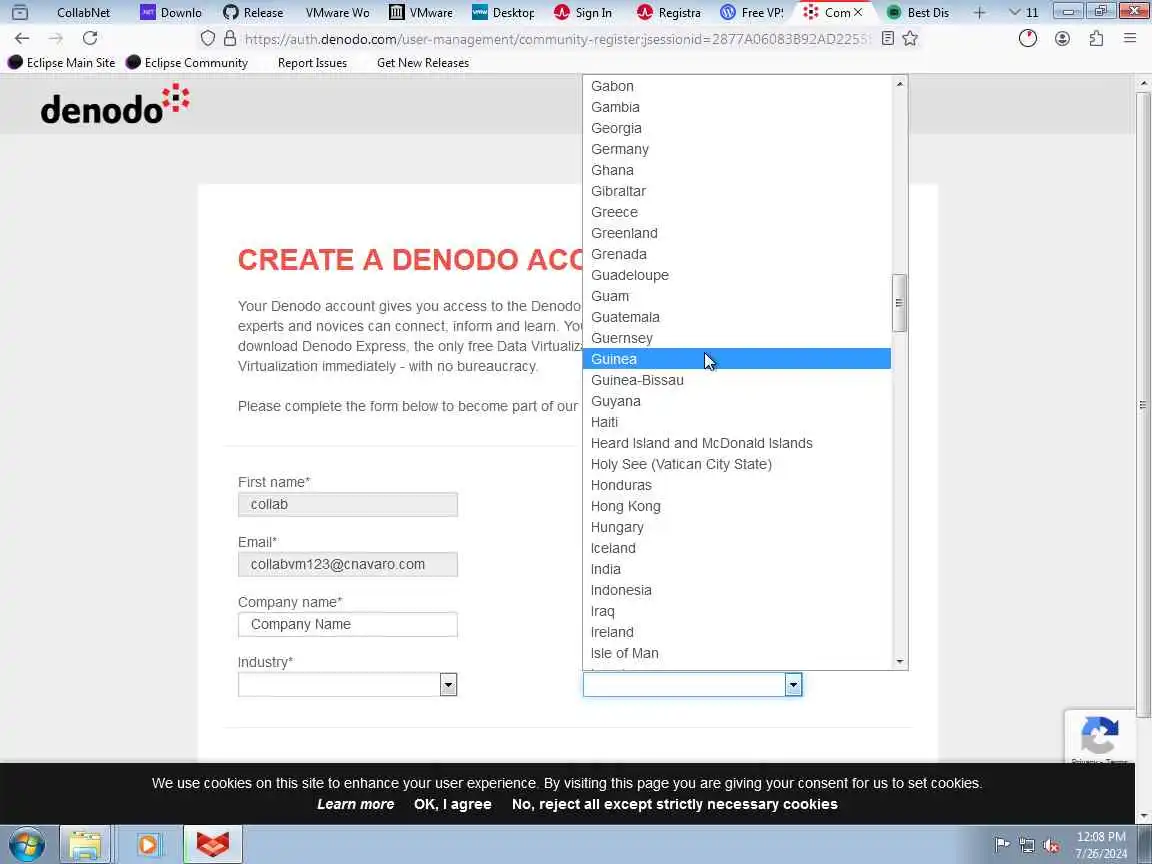1152x864 pixels.
Task: Select Heard Island and McDonald Islands
Action: tap(737, 442)
